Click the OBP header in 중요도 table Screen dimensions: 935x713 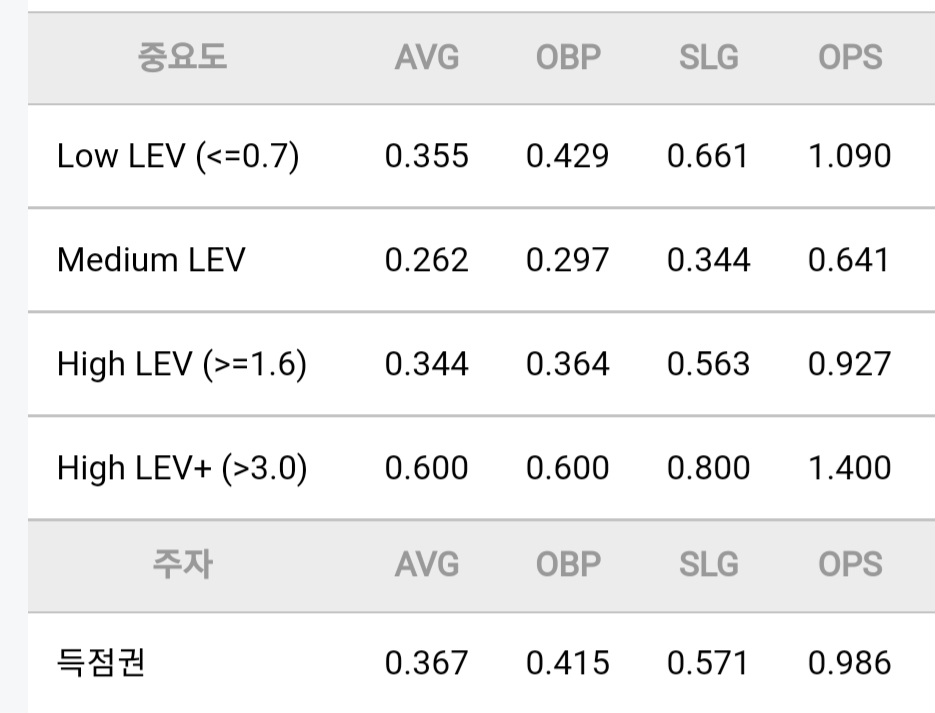568,58
